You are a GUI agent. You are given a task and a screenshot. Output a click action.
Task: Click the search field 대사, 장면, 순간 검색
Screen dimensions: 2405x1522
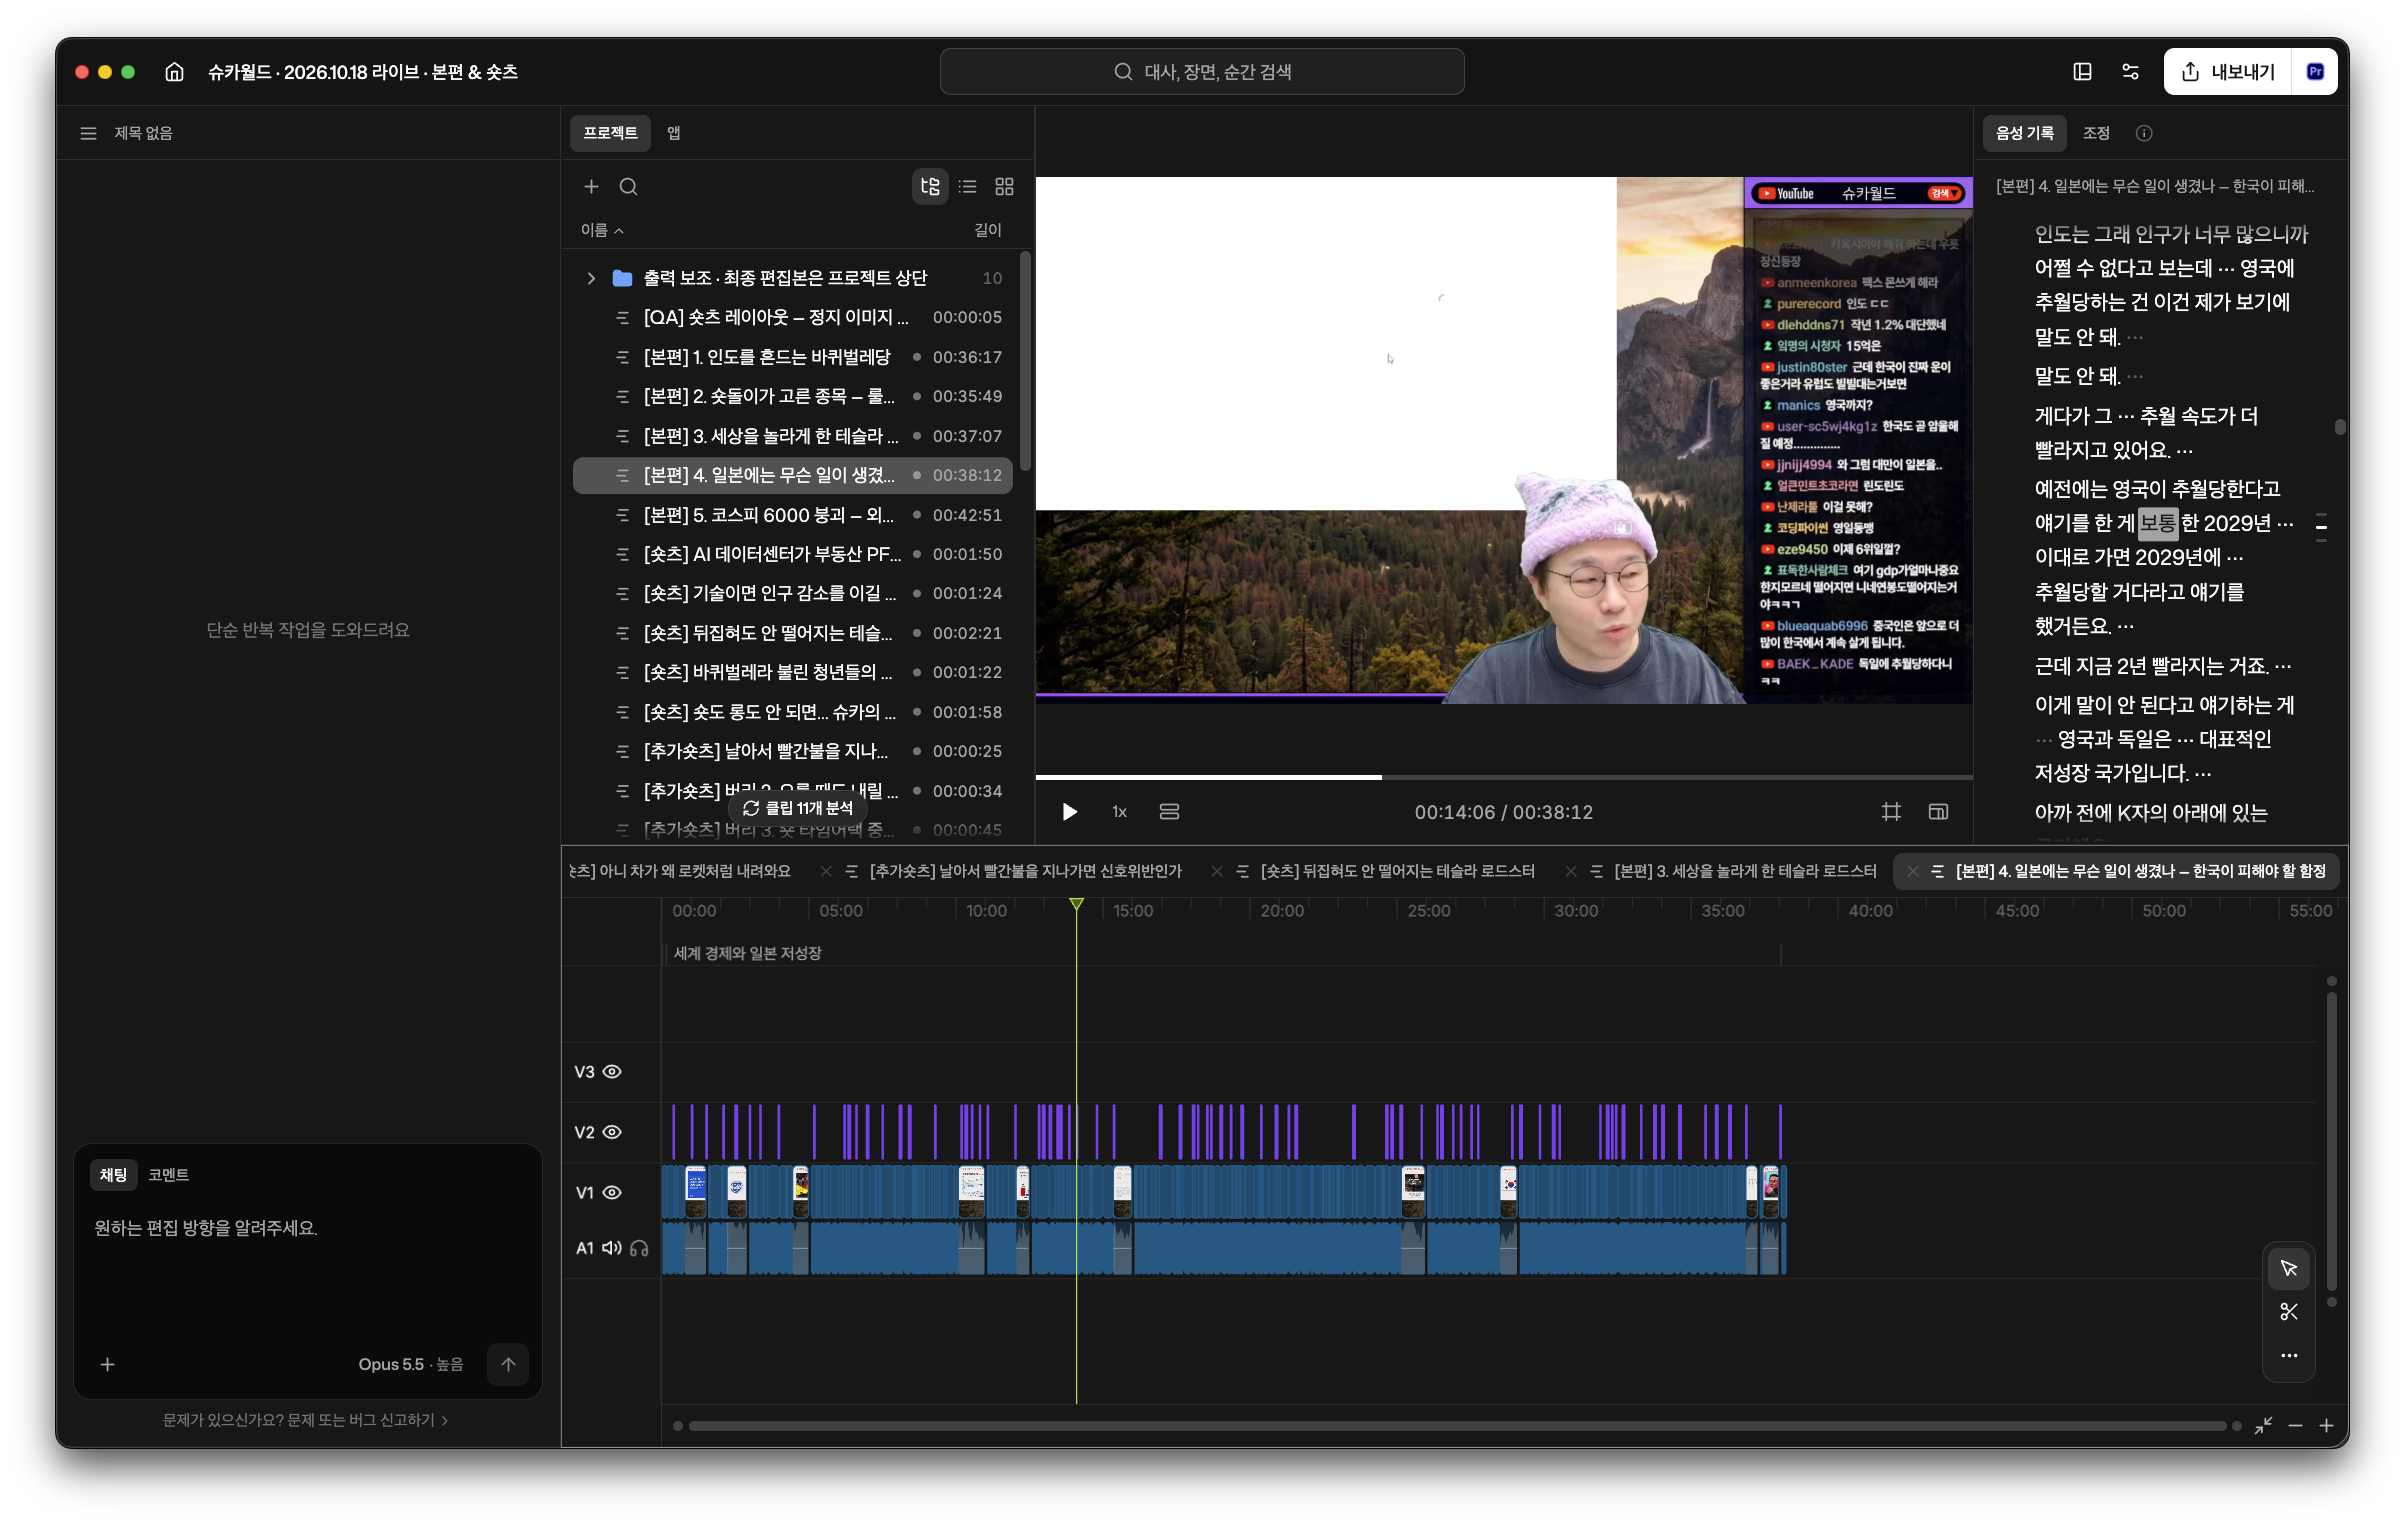[1202, 72]
